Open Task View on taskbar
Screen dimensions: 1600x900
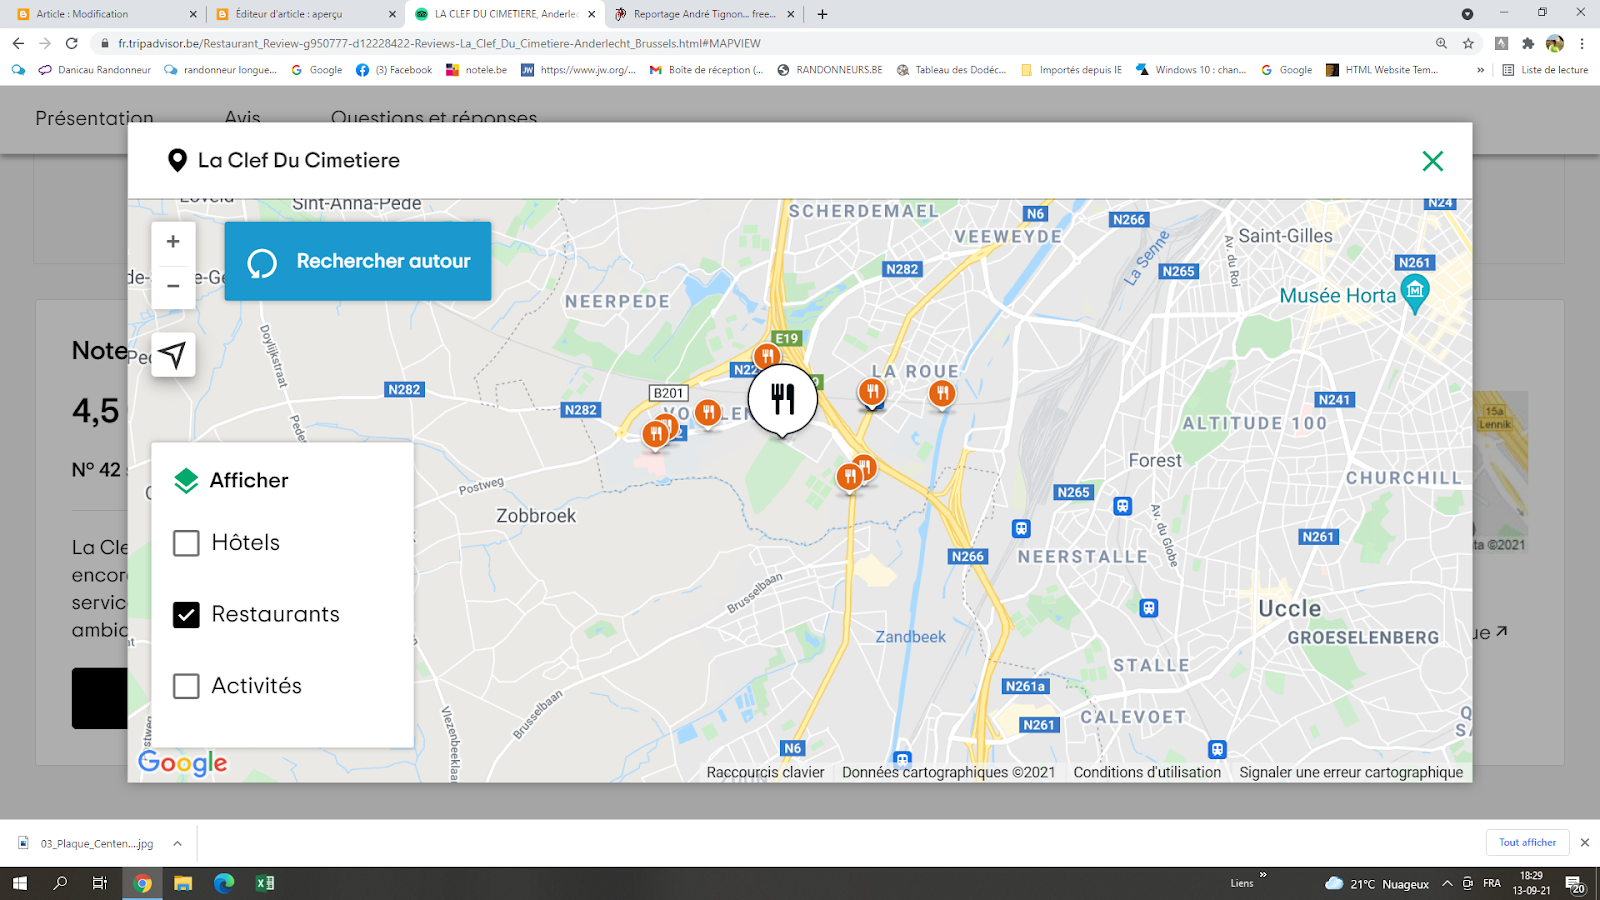[100, 883]
